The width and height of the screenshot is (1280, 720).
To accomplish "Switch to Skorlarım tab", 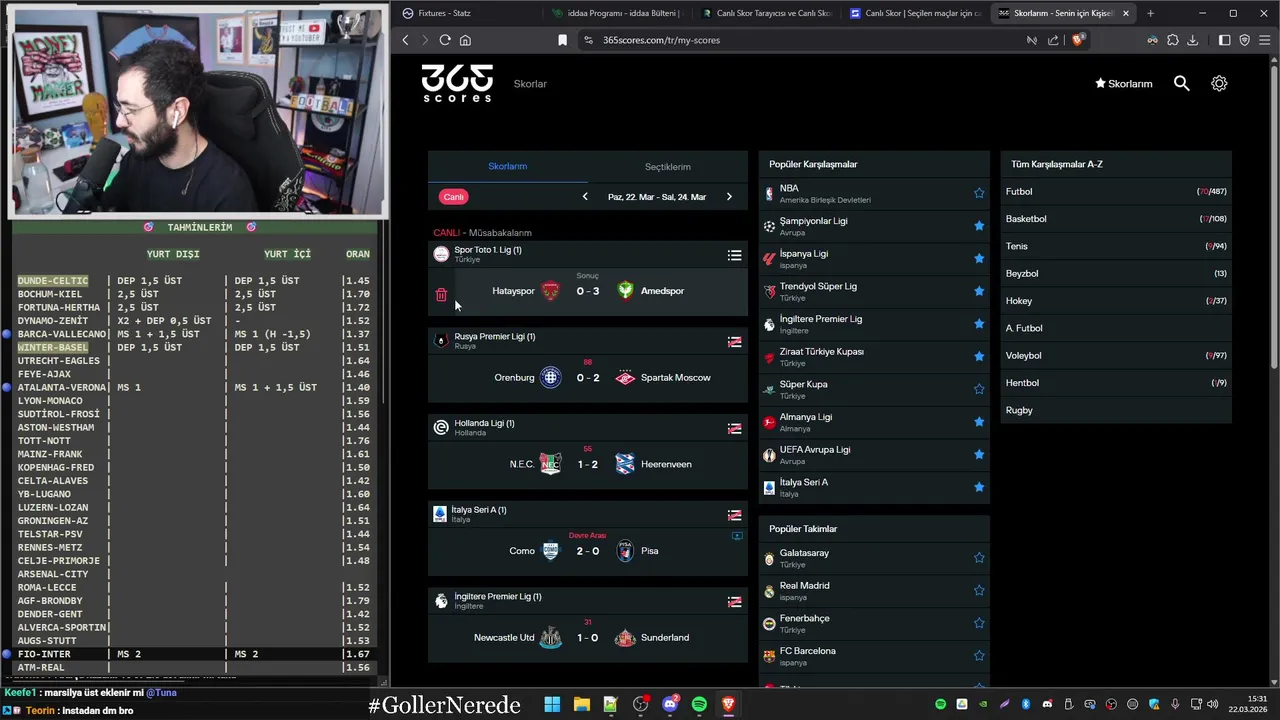I will [x=507, y=166].
